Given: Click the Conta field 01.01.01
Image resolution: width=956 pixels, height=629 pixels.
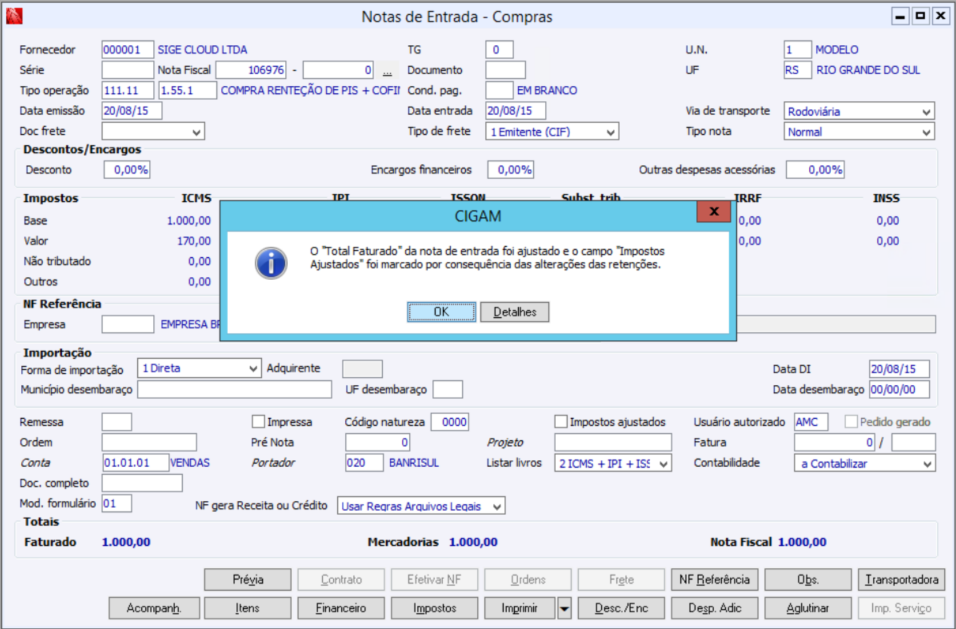Looking at the screenshot, I should [135, 463].
